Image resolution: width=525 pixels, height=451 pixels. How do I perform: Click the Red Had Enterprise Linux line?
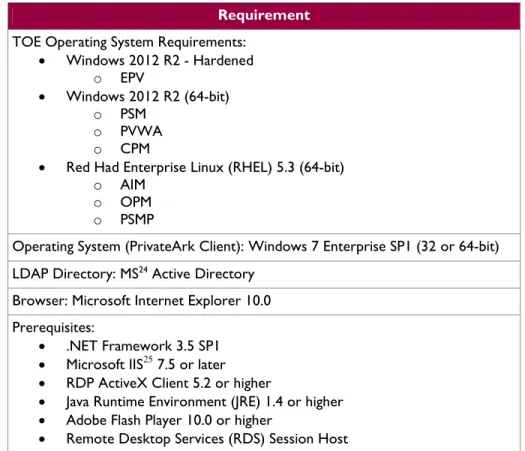[x=205, y=167]
